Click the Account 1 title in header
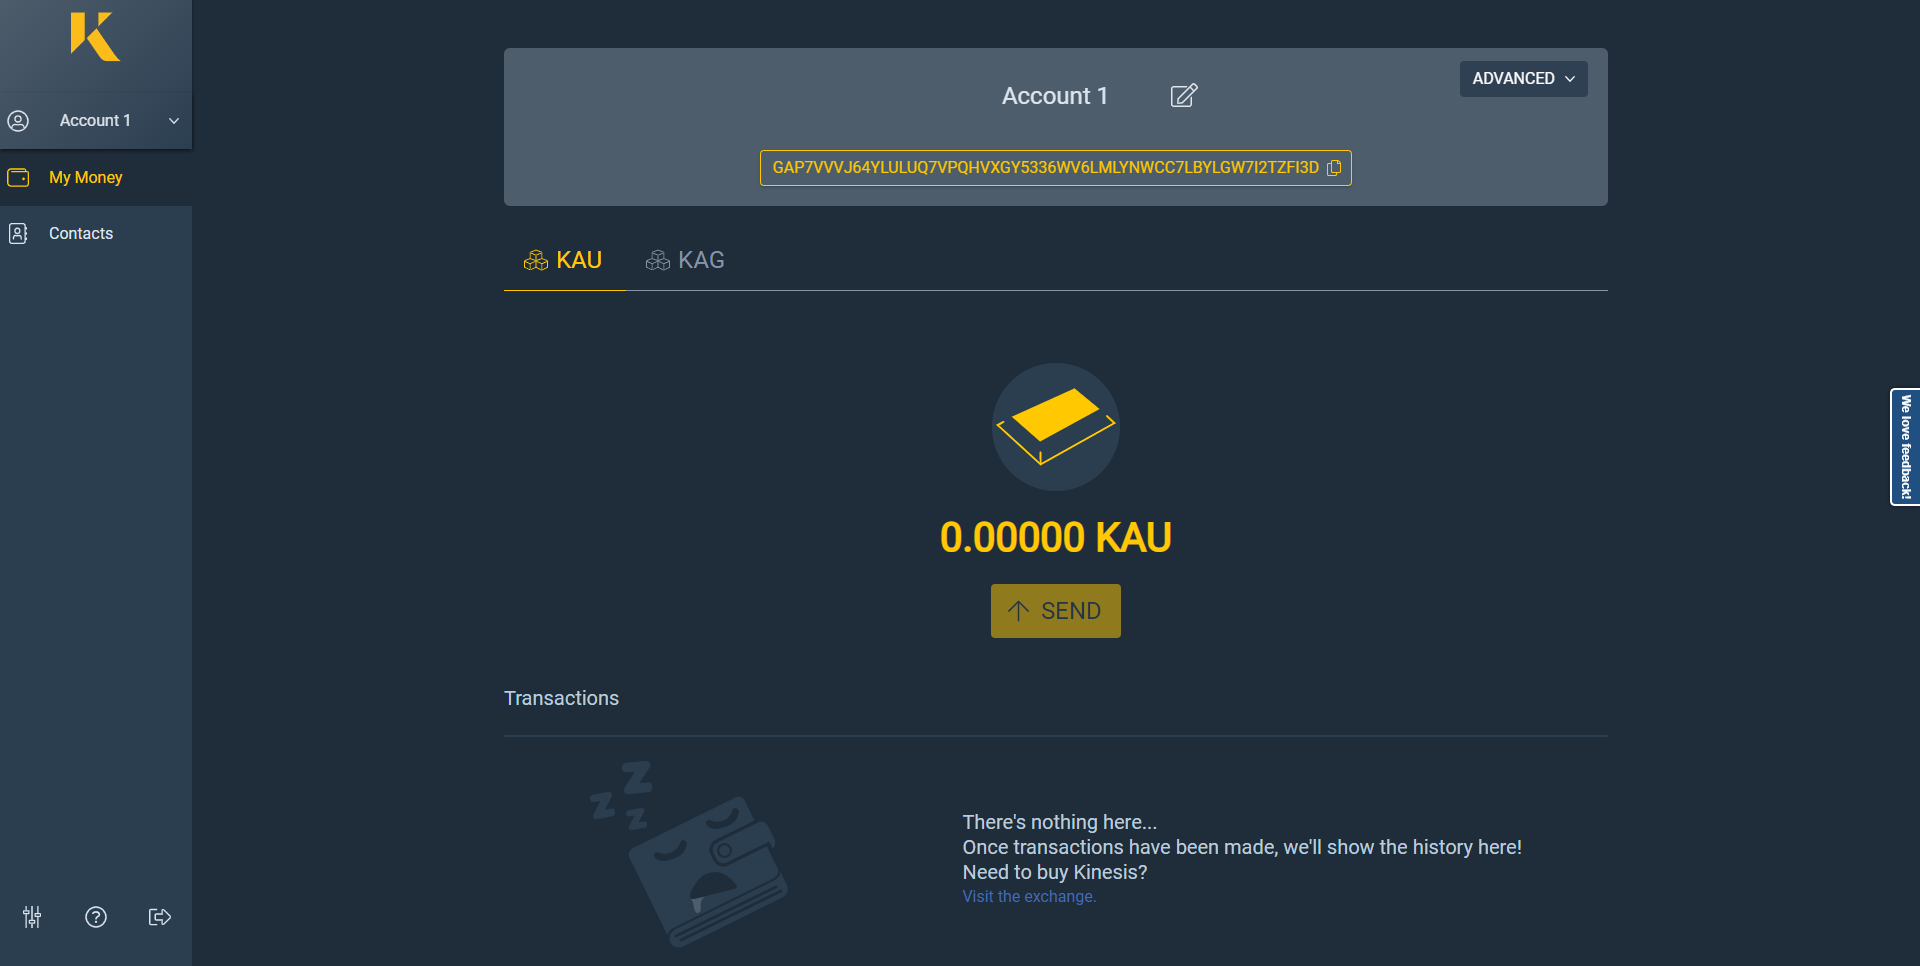 point(1054,96)
